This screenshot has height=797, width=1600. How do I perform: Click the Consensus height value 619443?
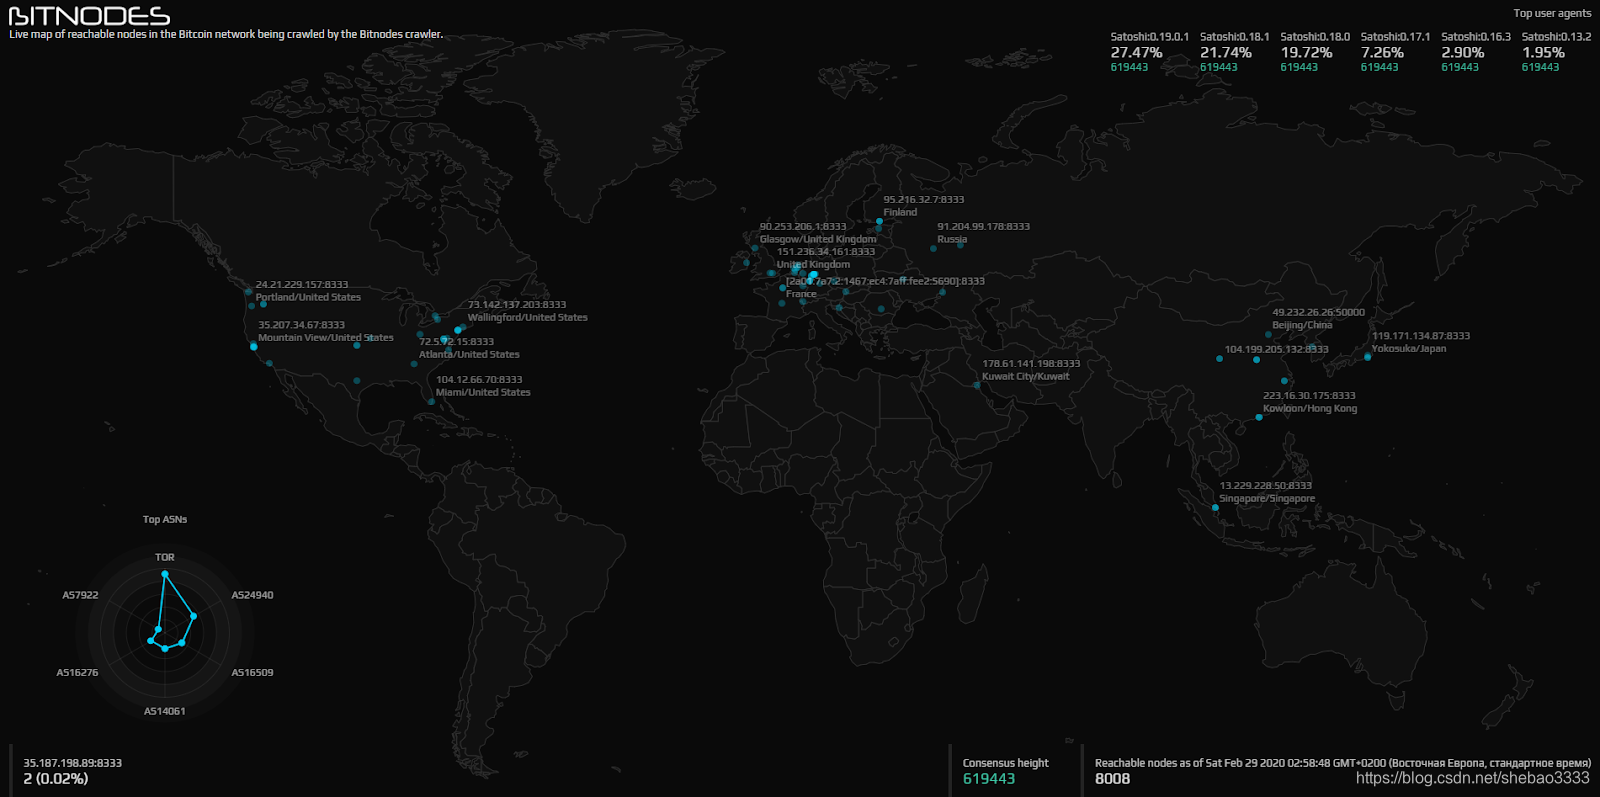pos(989,778)
